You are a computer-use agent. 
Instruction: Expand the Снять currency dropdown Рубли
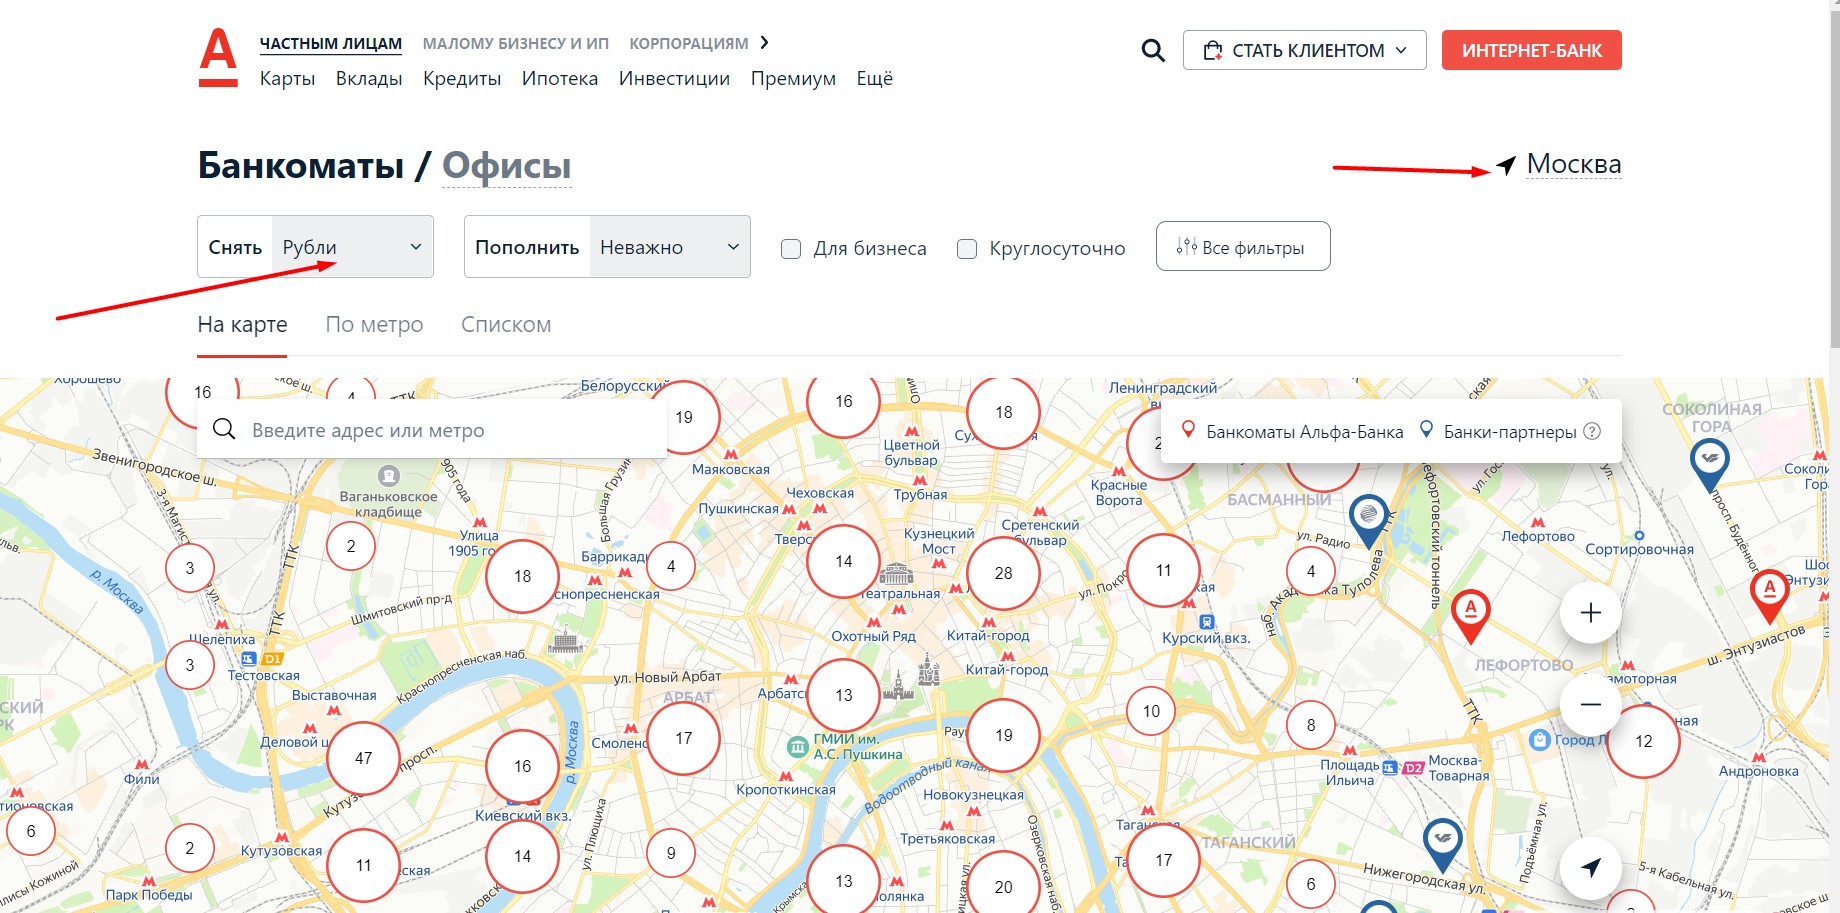pyautogui.click(x=352, y=247)
